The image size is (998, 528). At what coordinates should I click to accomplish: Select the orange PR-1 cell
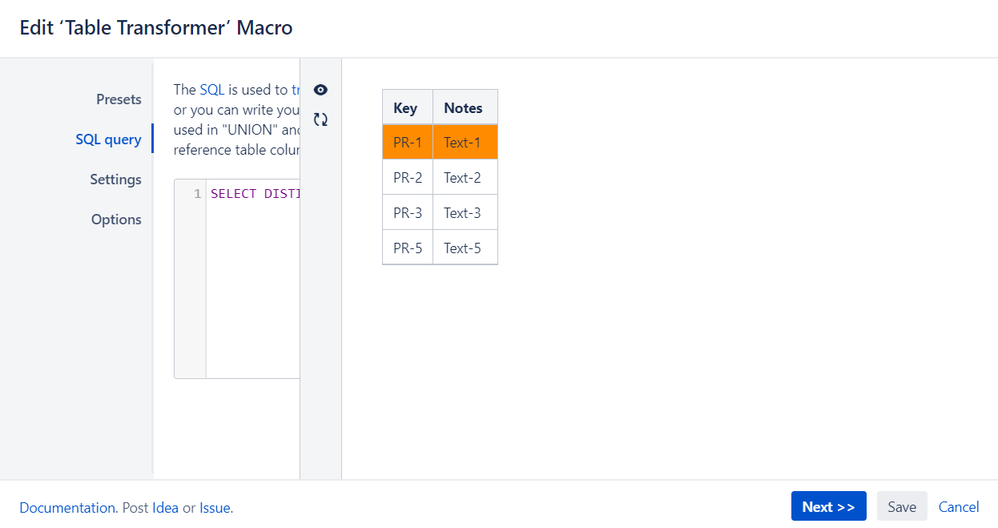coord(407,142)
